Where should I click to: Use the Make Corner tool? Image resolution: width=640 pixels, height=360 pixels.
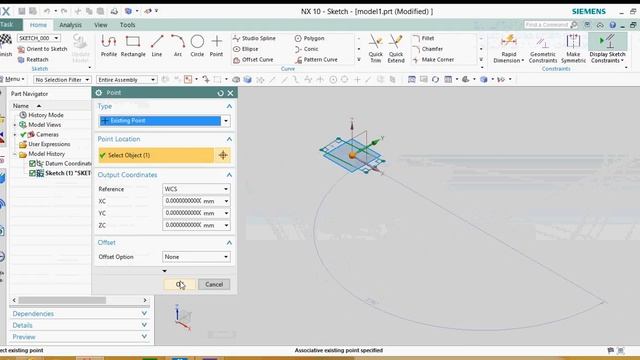pos(433,60)
